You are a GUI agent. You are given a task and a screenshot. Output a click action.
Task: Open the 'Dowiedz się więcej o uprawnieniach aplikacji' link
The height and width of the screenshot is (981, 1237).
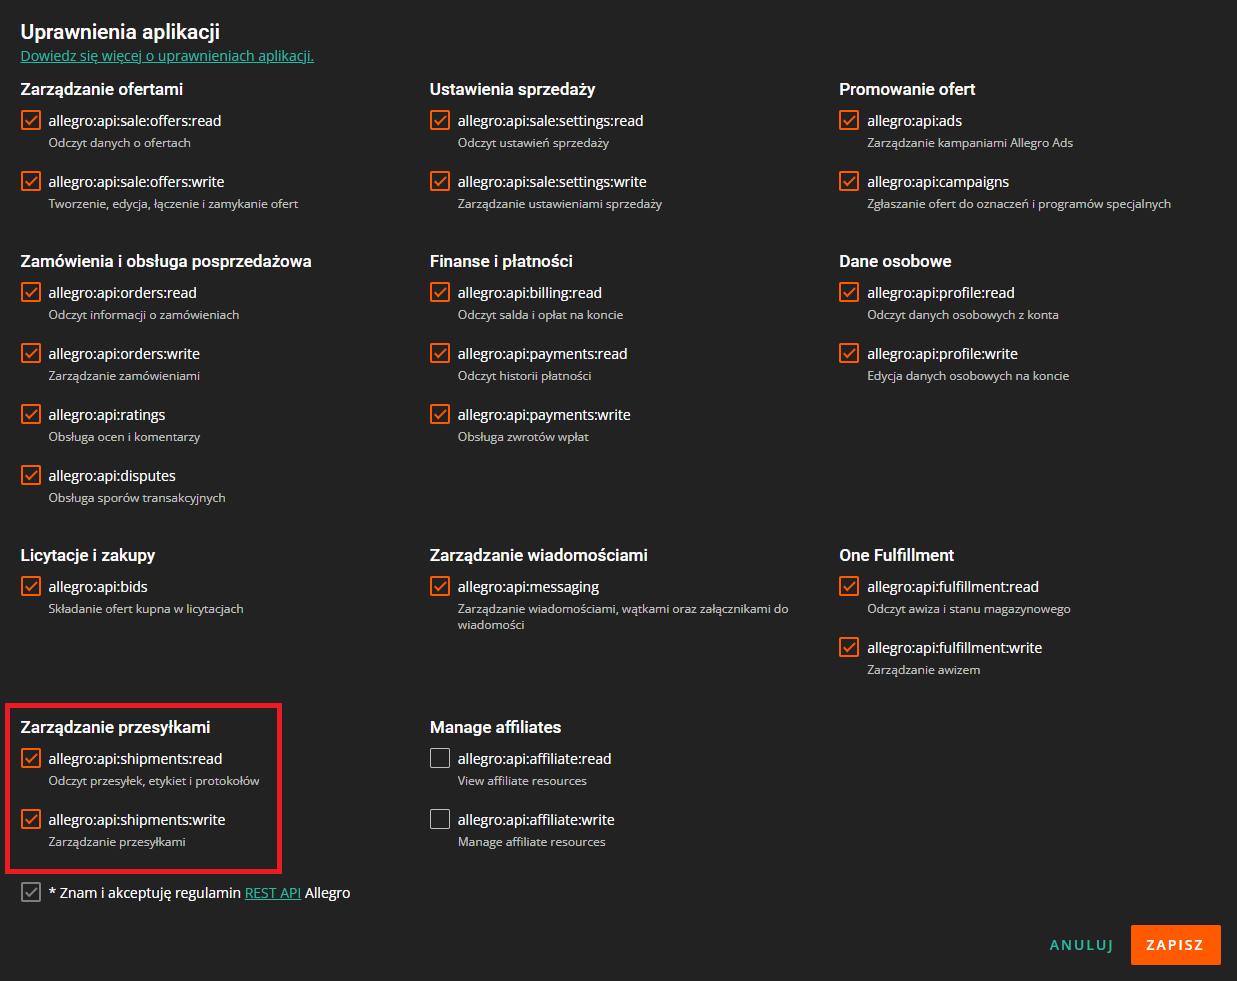coord(167,56)
